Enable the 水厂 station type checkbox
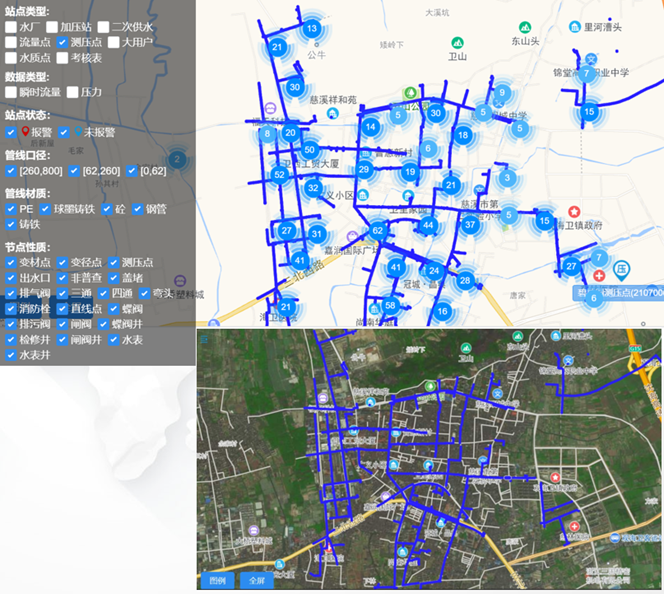664x594 pixels. [11, 27]
